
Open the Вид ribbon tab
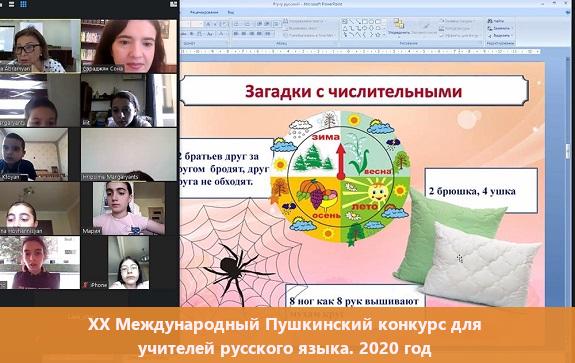(231, 12)
